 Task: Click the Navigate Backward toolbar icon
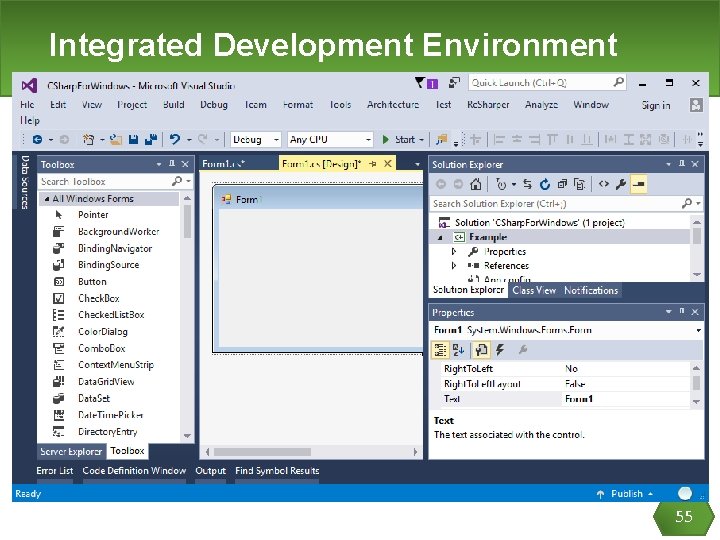[x=37, y=139]
